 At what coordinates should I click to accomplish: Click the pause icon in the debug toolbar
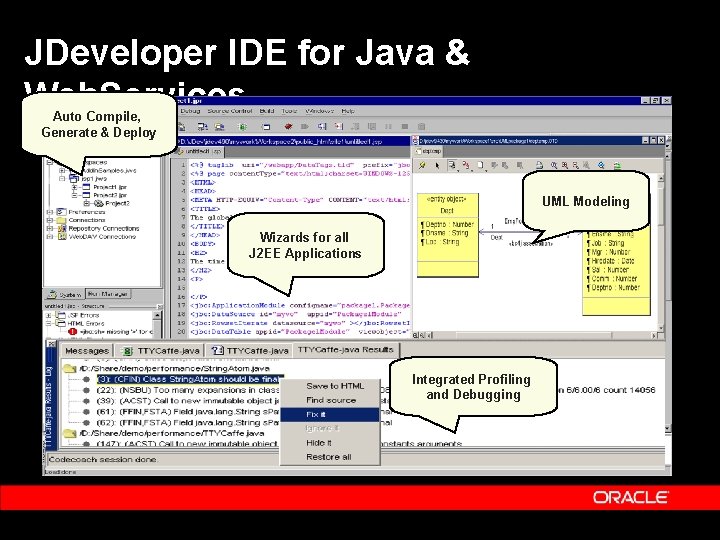pyautogui.click(x=388, y=126)
